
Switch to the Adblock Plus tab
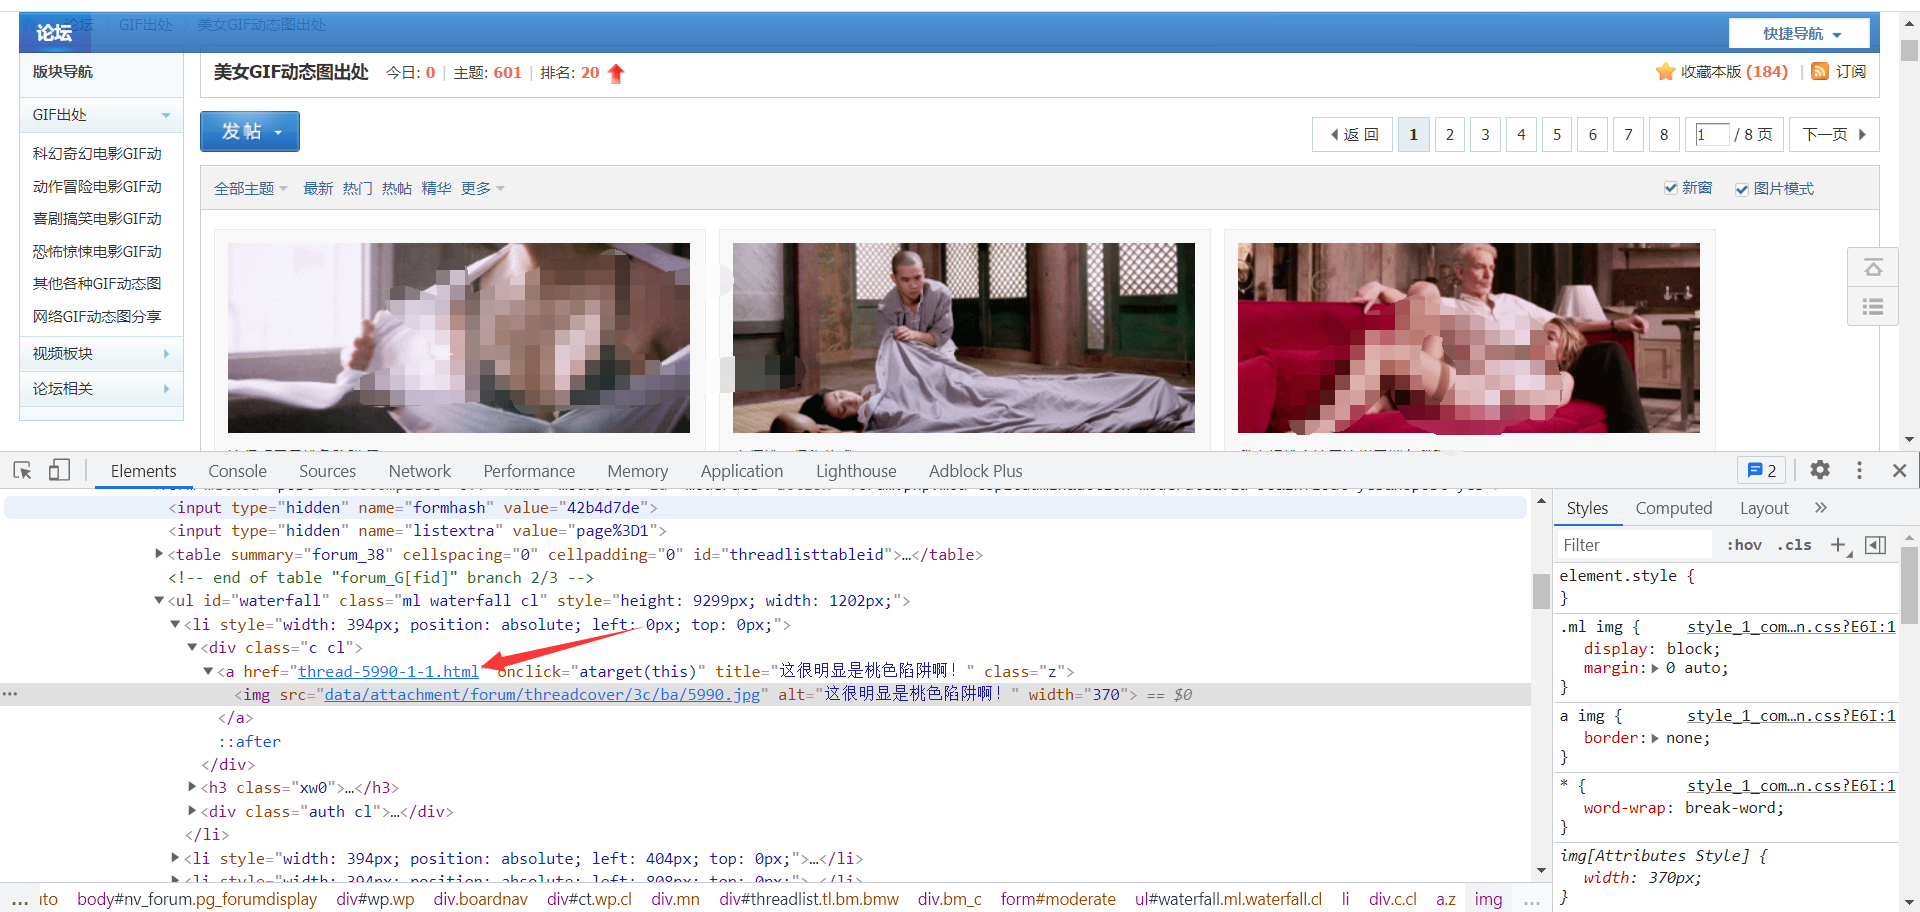[975, 471]
